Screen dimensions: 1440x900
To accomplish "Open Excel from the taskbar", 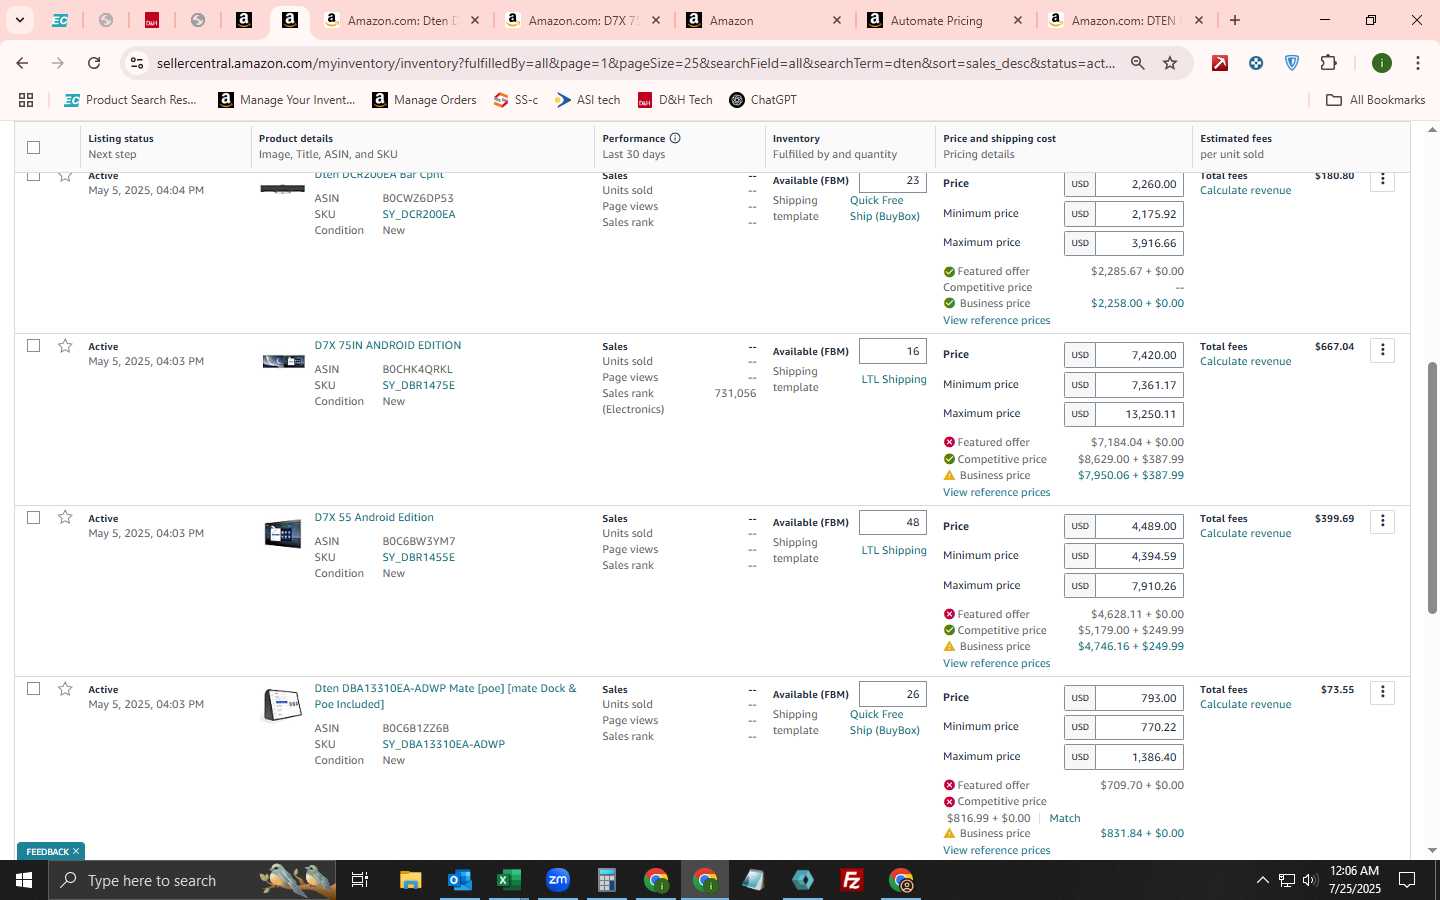I will pyautogui.click(x=508, y=880).
